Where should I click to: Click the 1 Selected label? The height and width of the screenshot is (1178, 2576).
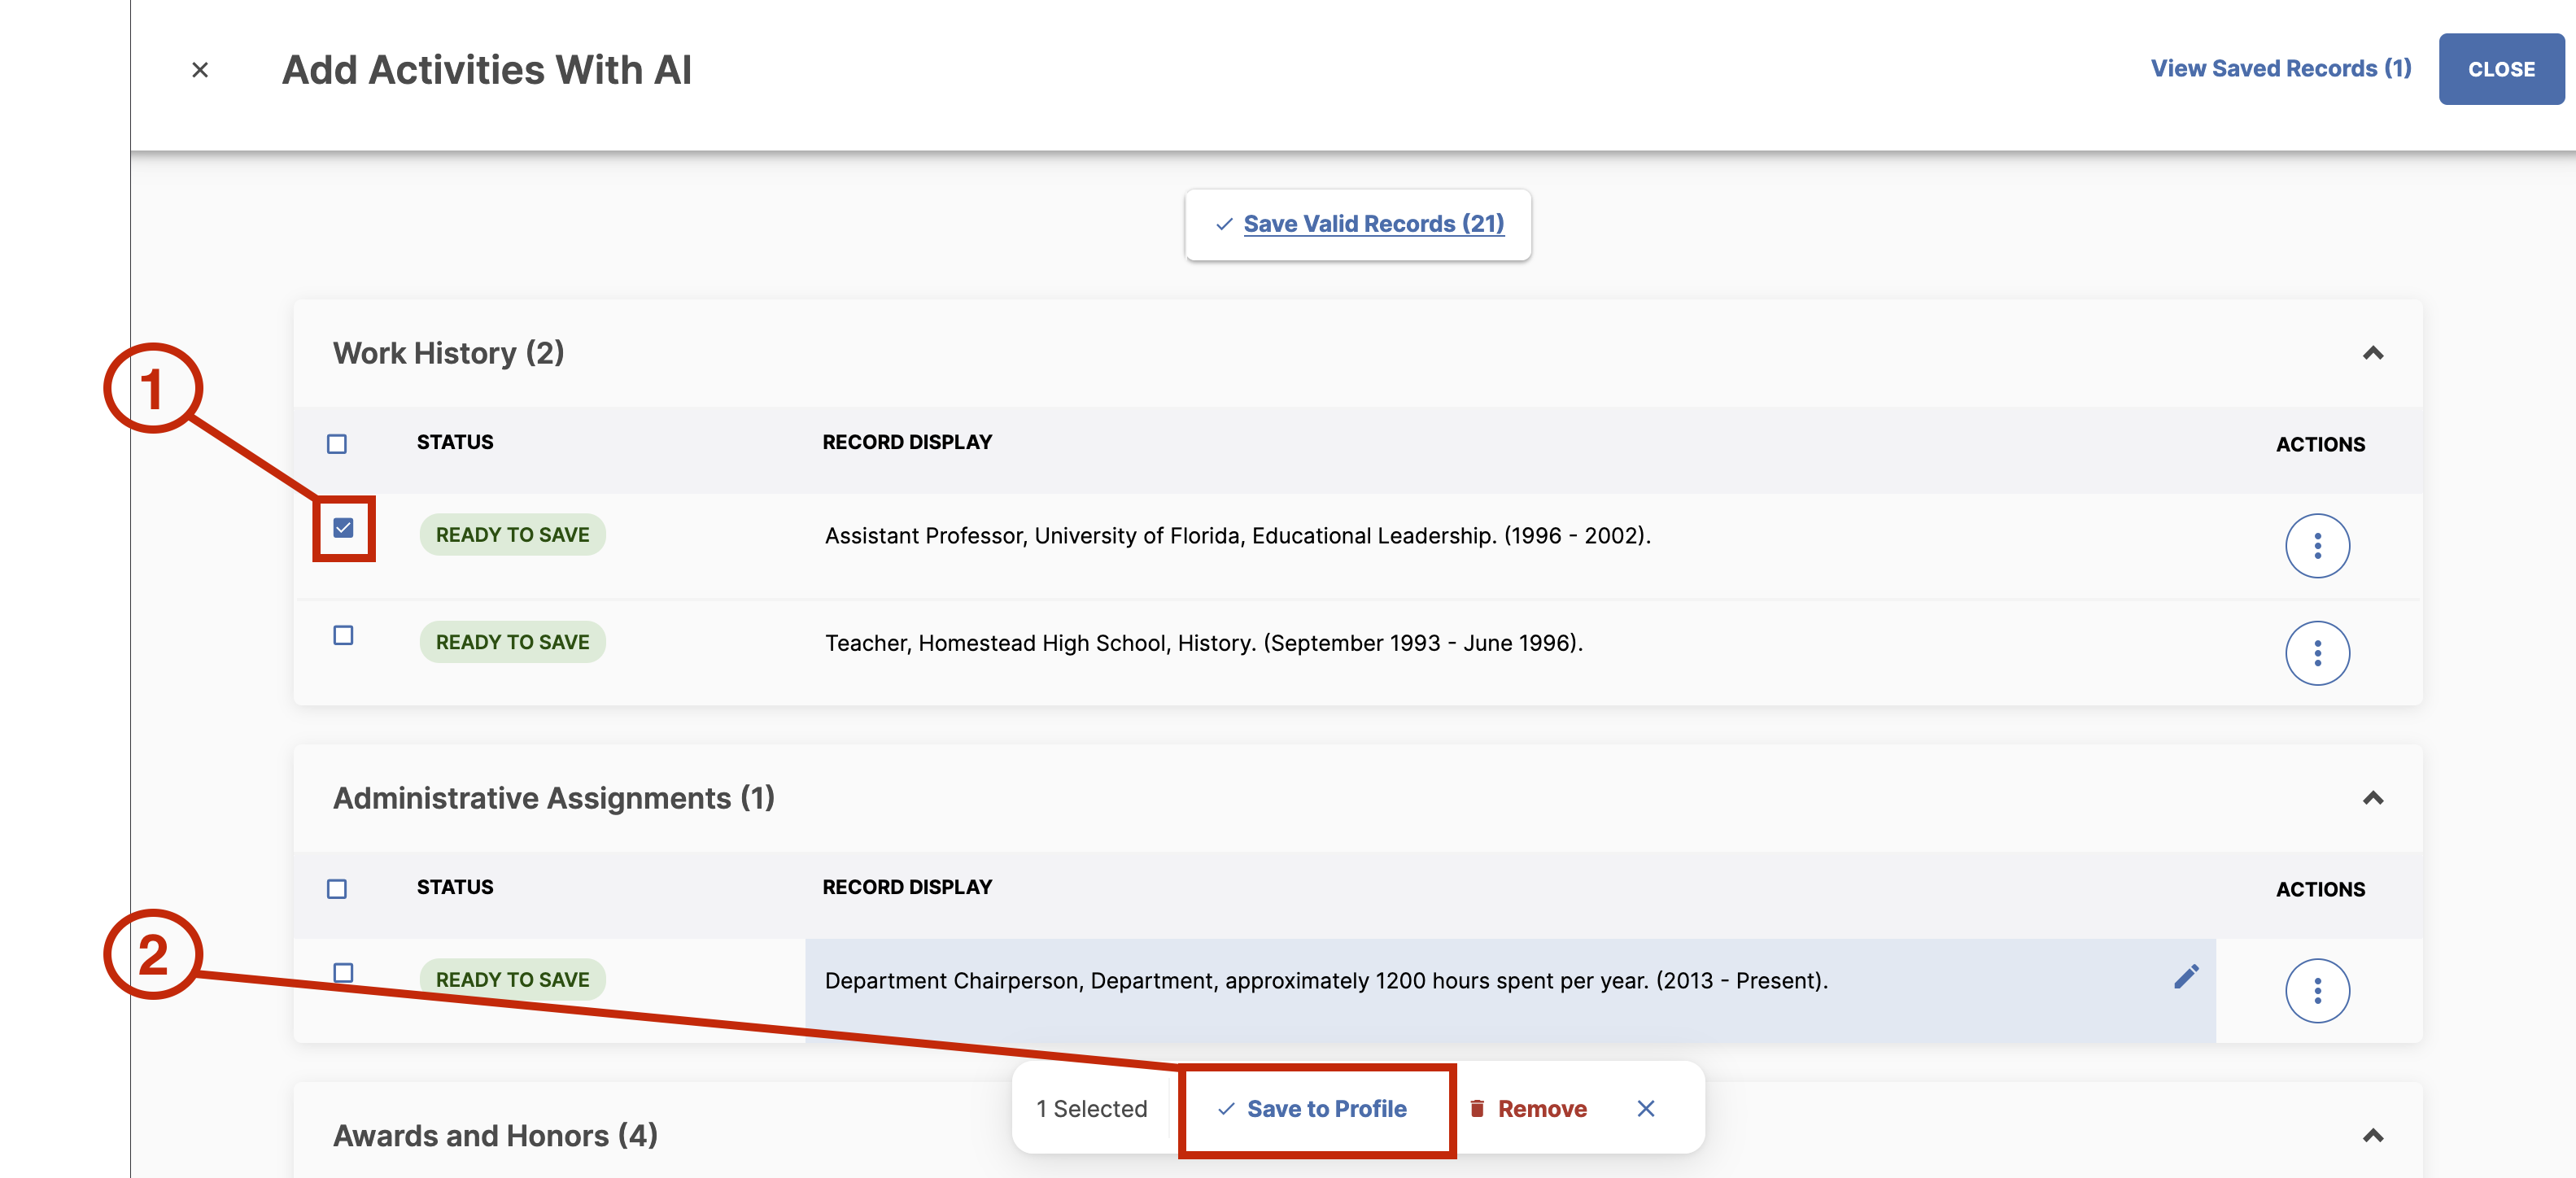[1091, 1108]
